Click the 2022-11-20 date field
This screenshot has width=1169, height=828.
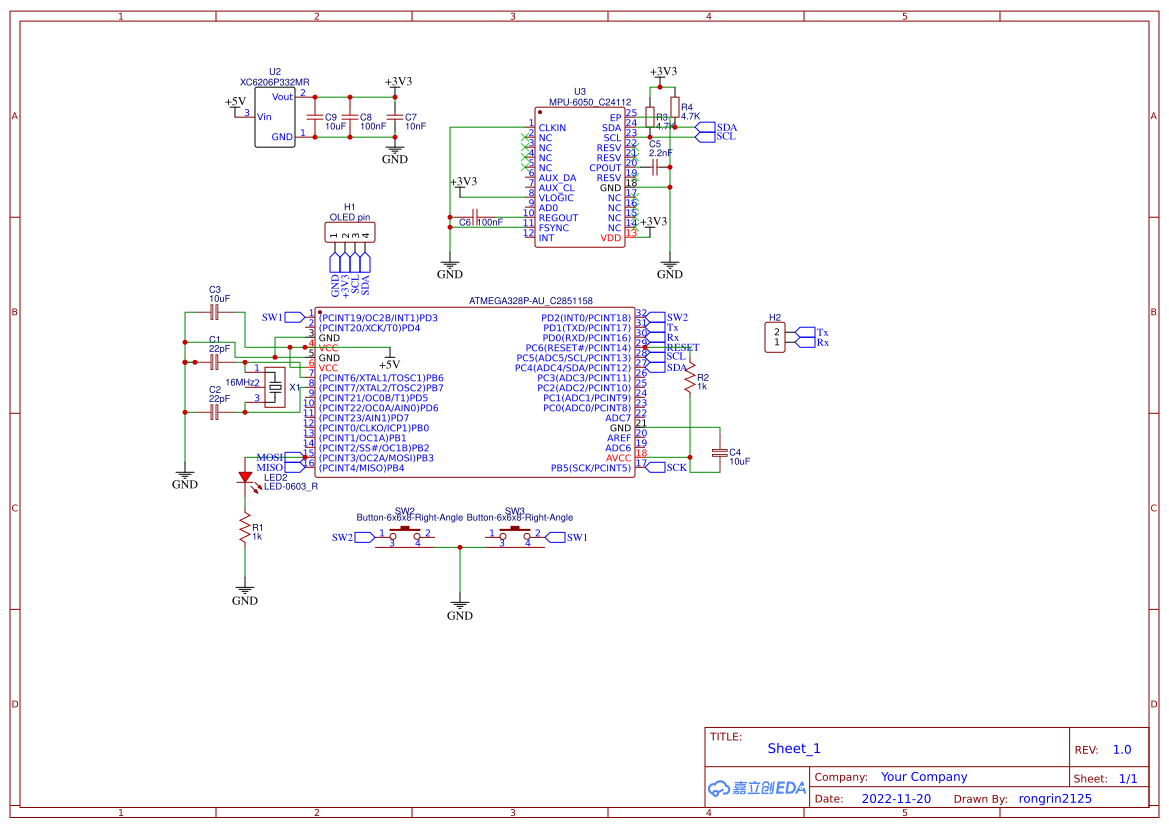pos(896,798)
